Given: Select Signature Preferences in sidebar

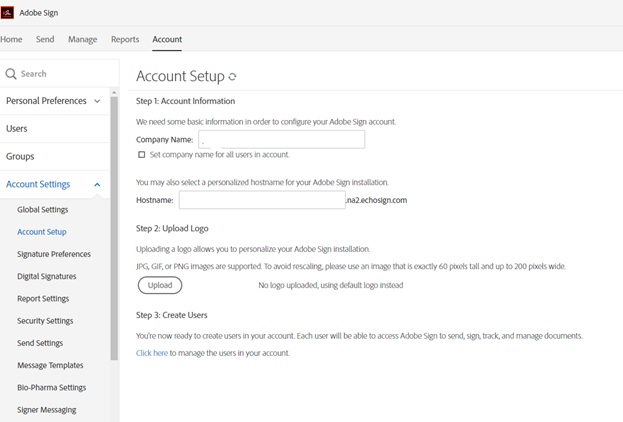Looking at the screenshot, I should click(x=54, y=254).
